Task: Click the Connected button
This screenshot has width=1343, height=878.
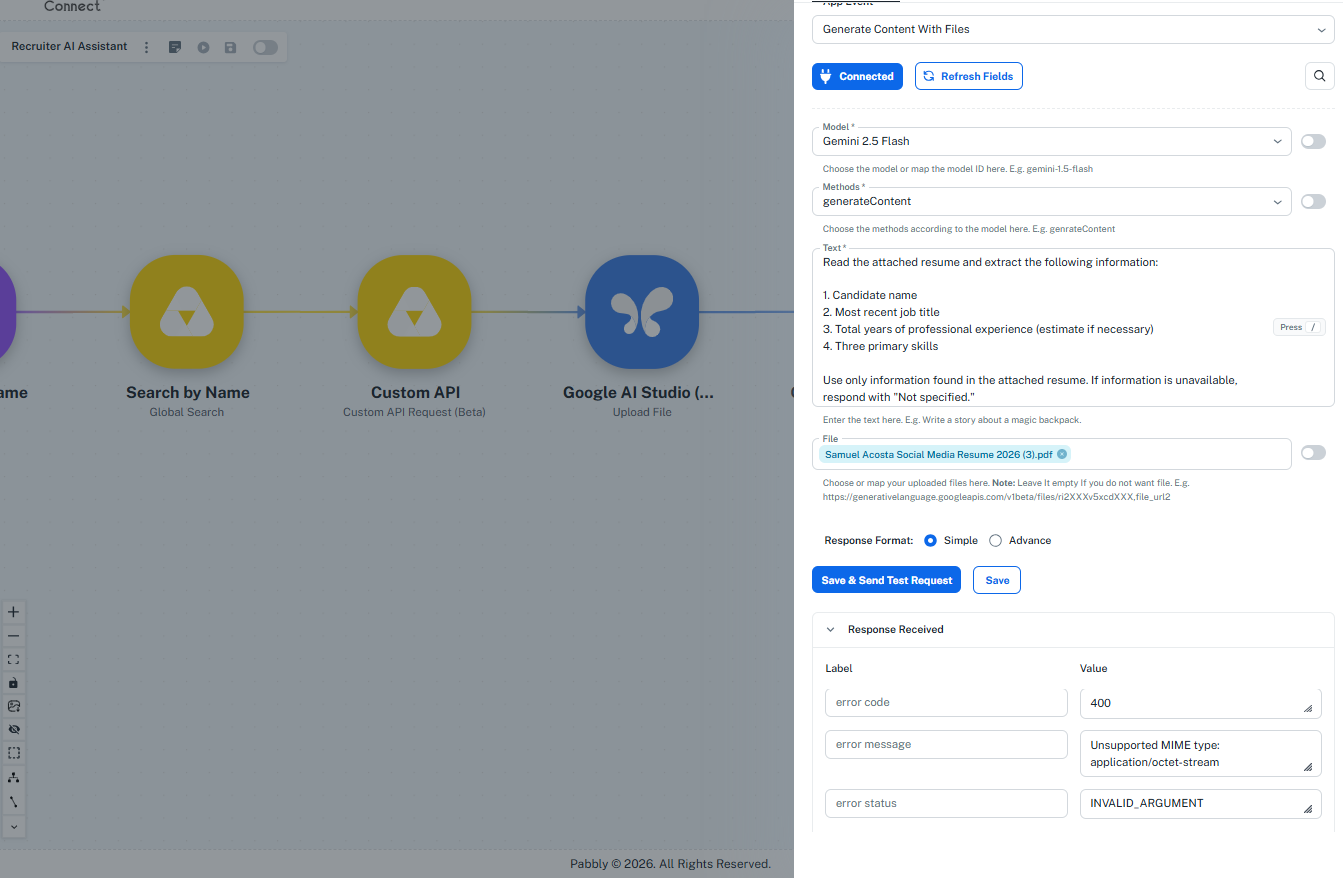Action: (x=857, y=76)
